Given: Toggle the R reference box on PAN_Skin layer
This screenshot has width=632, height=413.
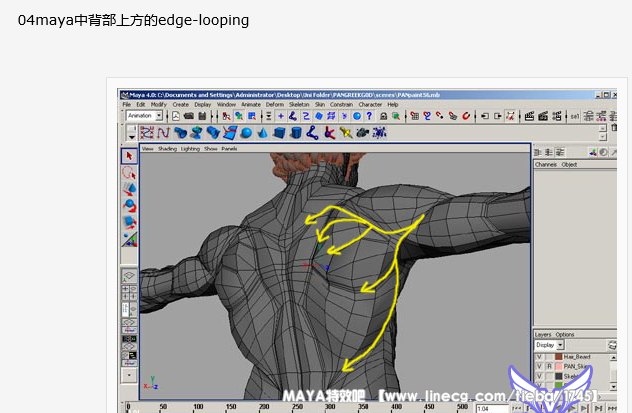Looking at the screenshot, I should 548,368.
